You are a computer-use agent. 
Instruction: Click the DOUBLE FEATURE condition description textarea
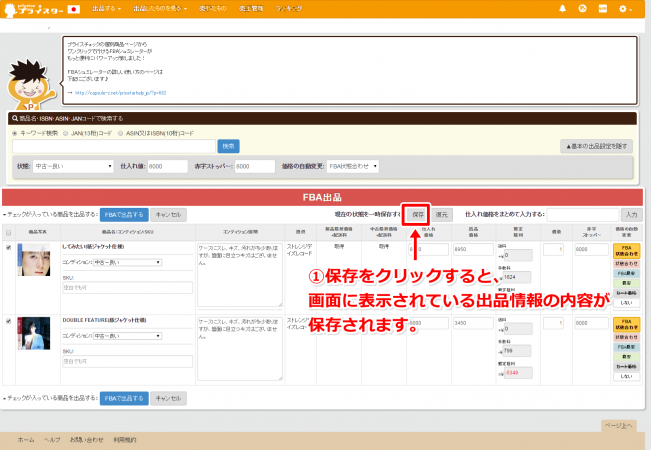coord(240,349)
